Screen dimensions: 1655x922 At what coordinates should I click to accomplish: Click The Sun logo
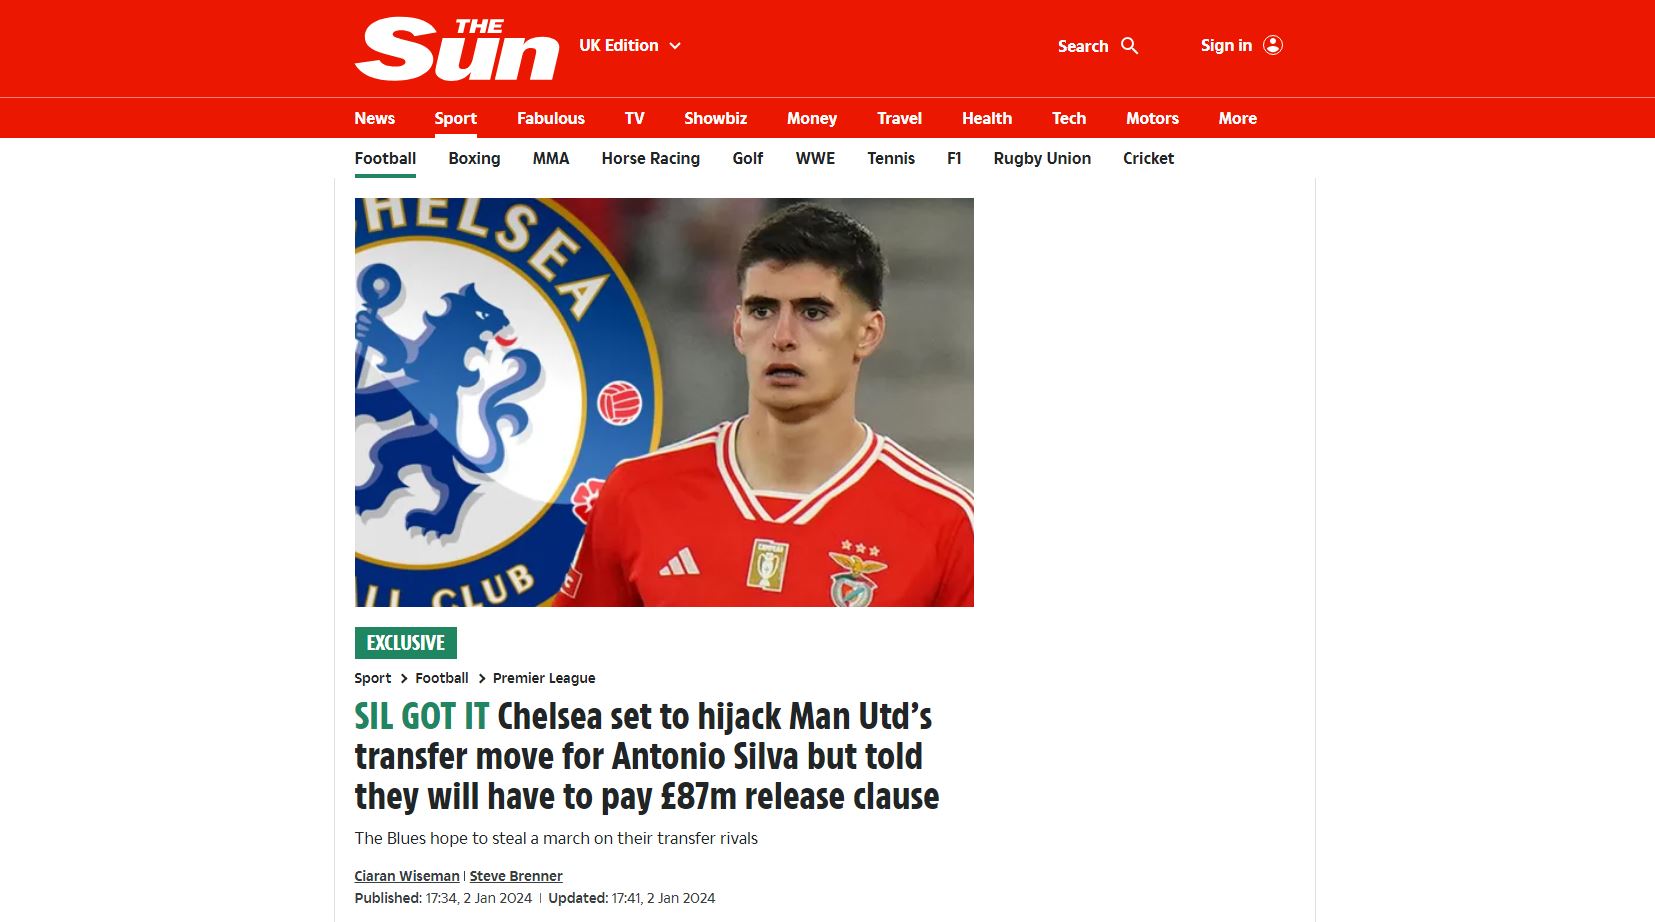[x=457, y=49]
